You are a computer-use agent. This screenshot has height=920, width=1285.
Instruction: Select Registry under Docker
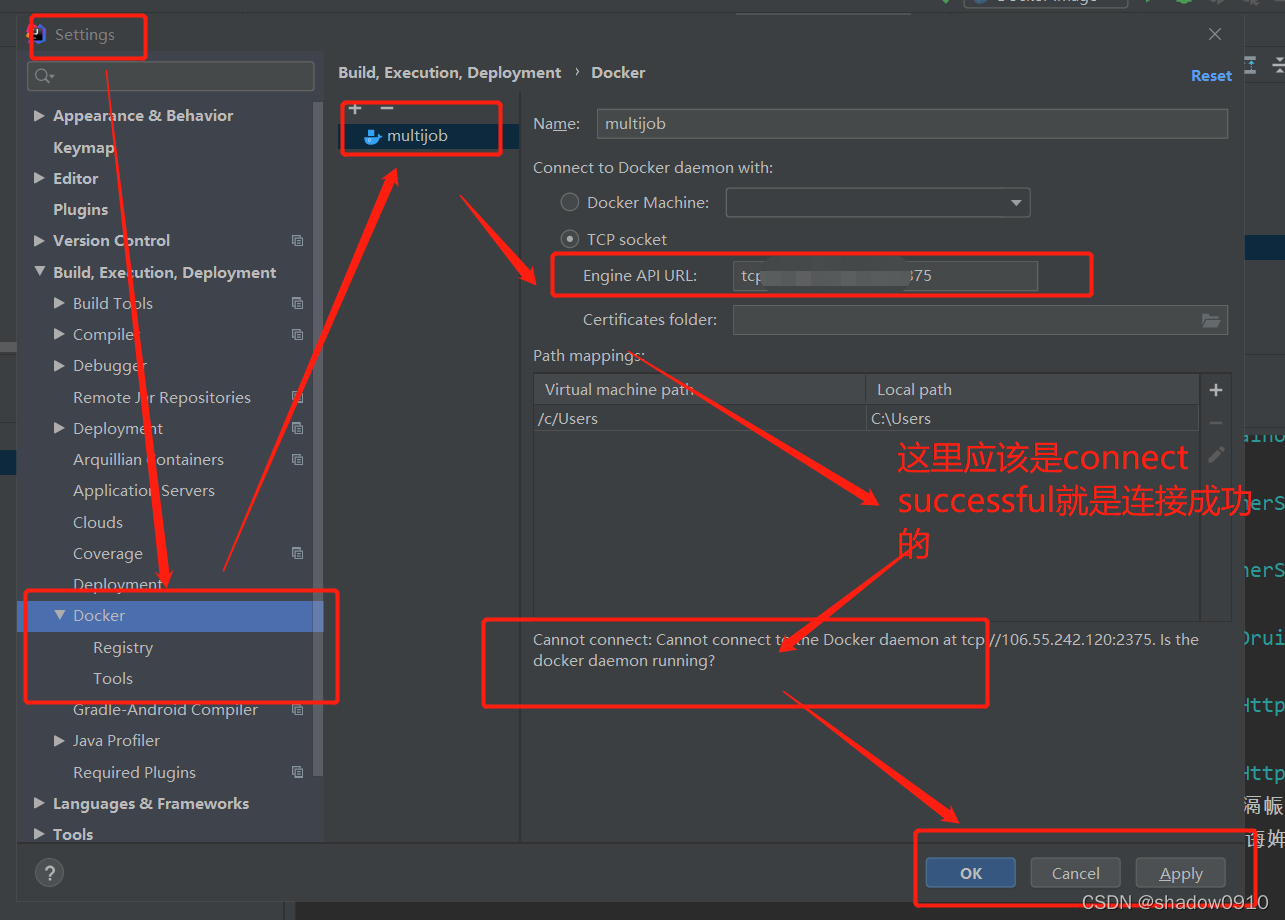point(123,648)
